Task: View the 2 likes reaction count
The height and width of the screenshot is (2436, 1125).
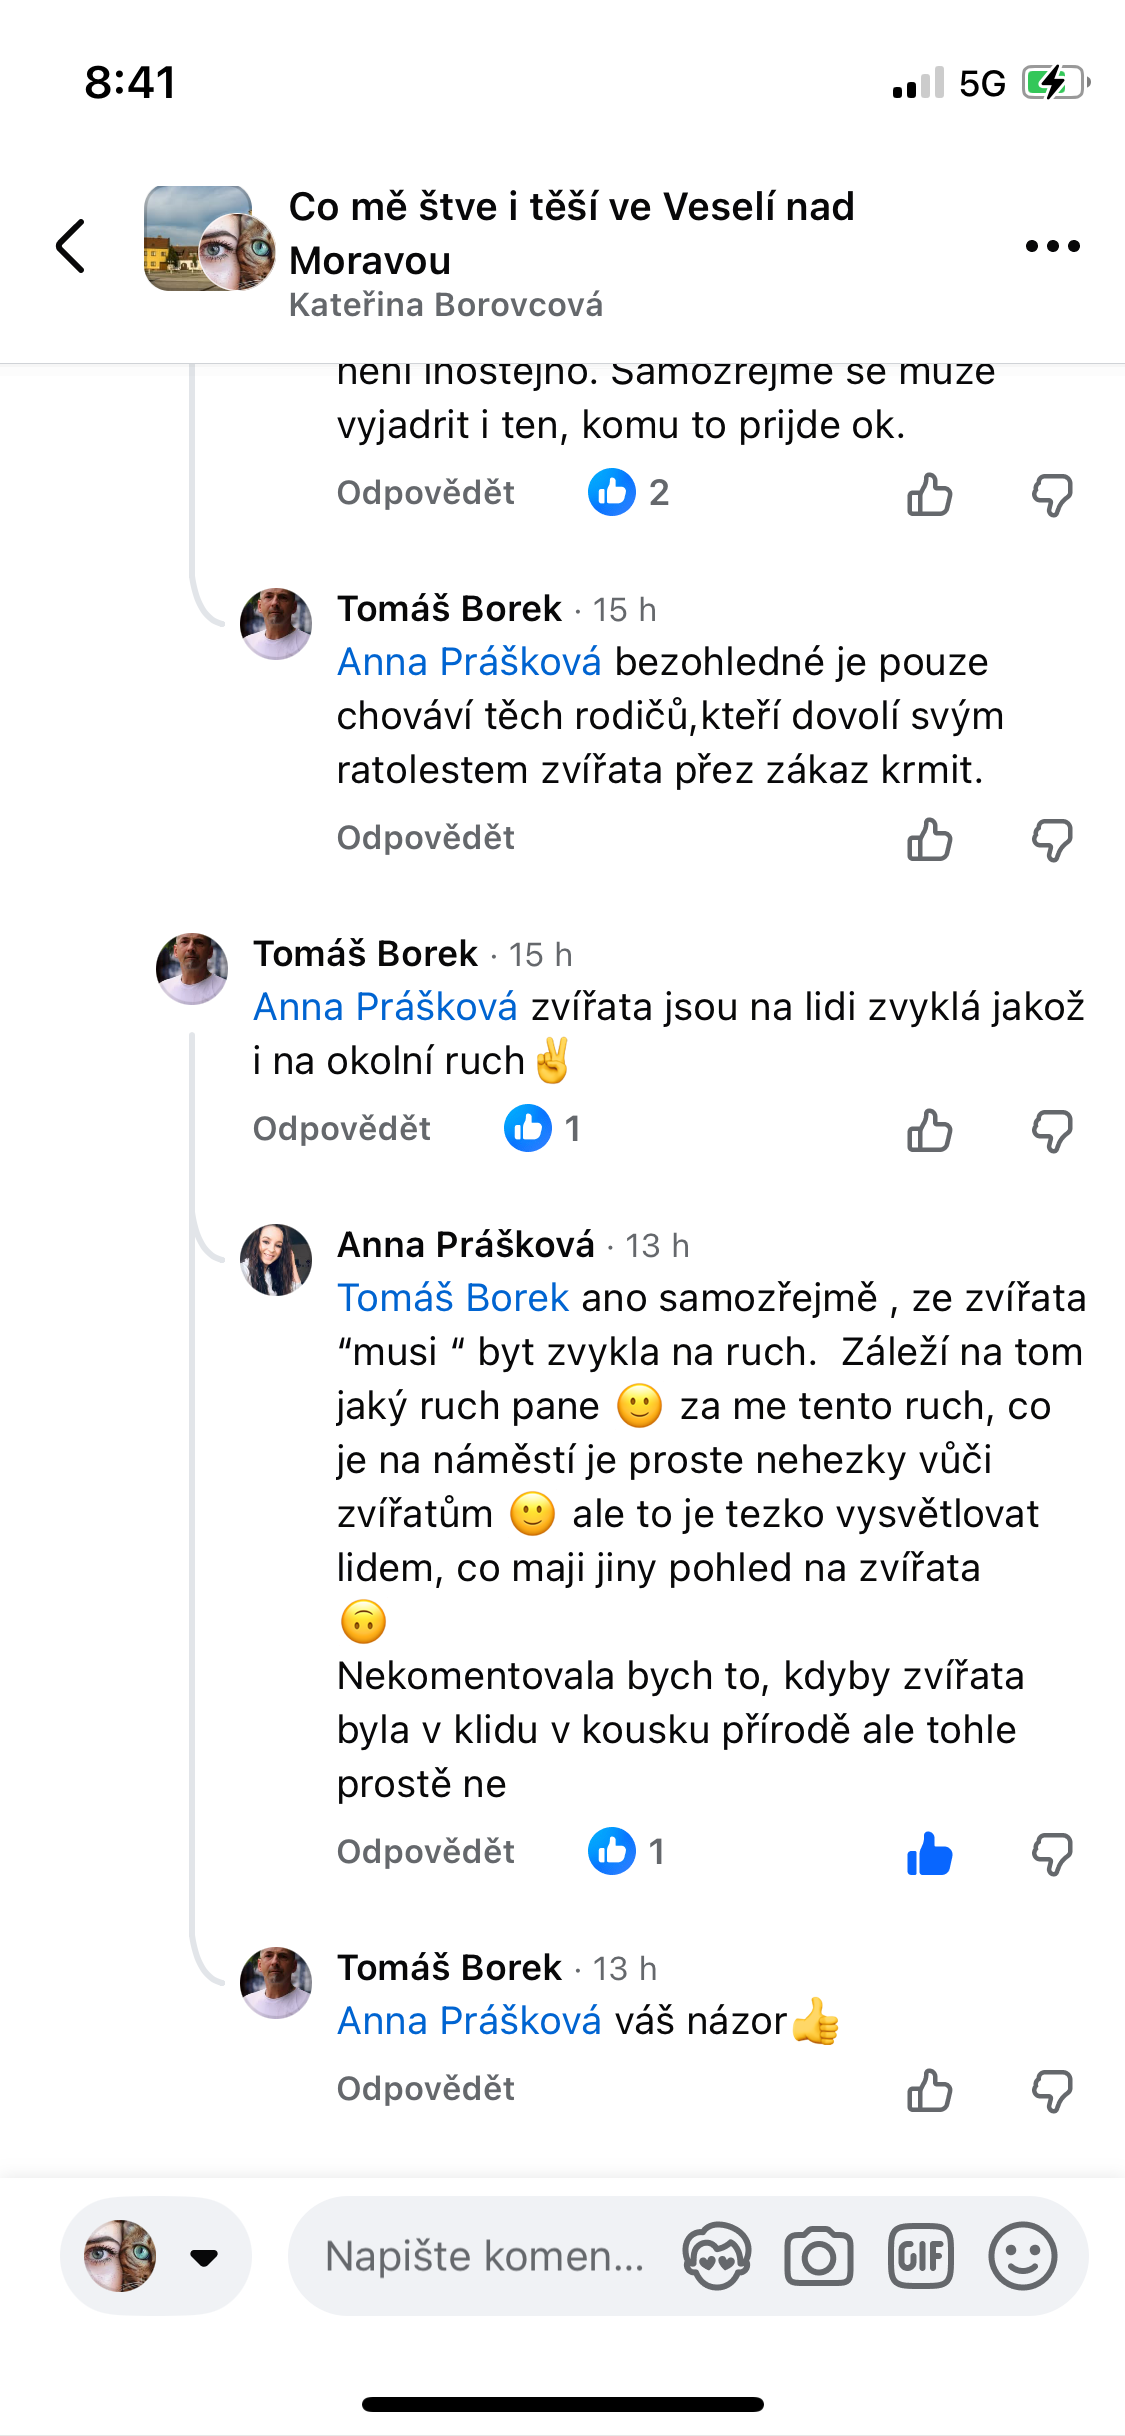Action: pos(629,493)
